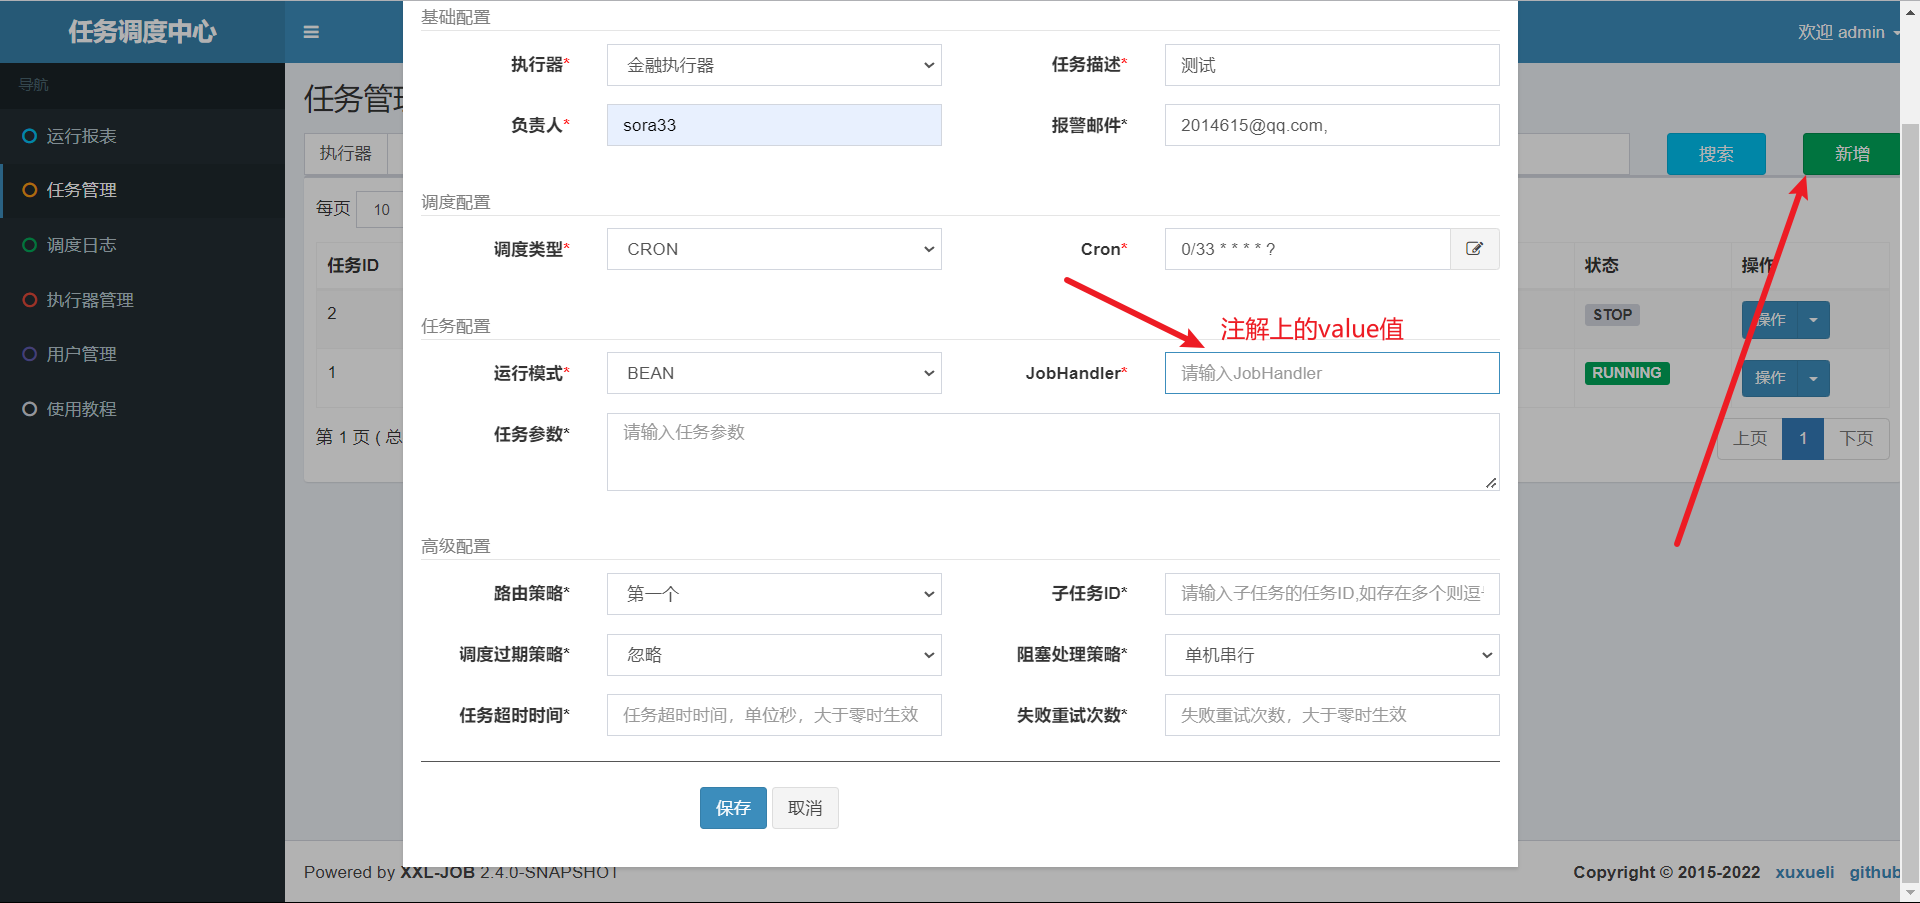
Task: Click the 调度日志 sidebar circle icon
Action: [29, 245]
